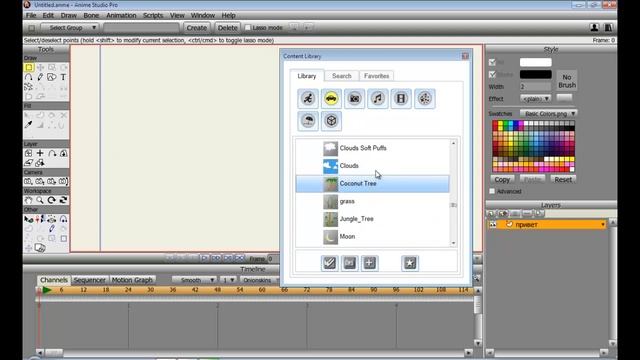
Task: Click the checkmark import button in library
Action: [x=329, y=263]
